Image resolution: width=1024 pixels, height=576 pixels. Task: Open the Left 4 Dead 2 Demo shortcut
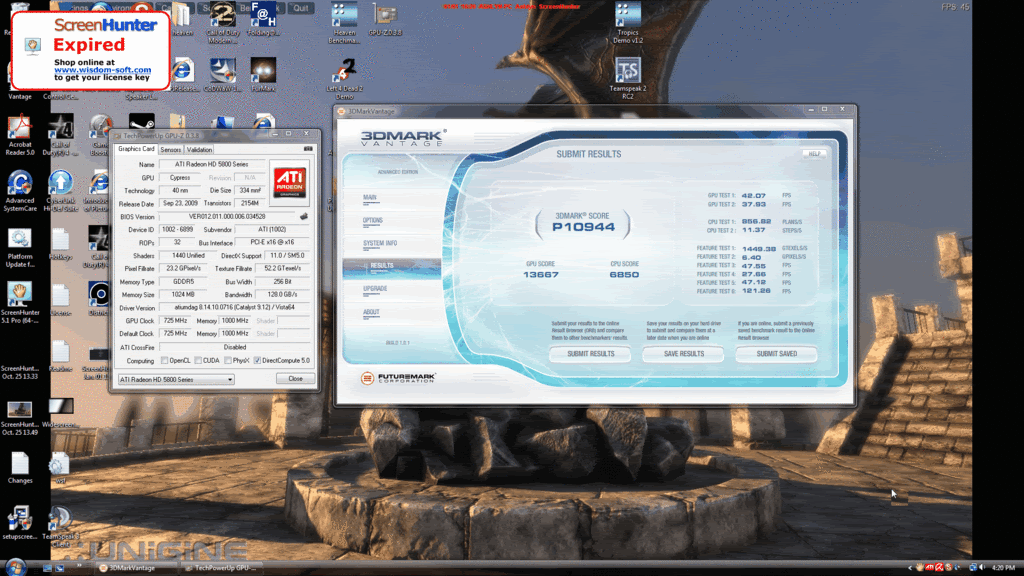344,78
